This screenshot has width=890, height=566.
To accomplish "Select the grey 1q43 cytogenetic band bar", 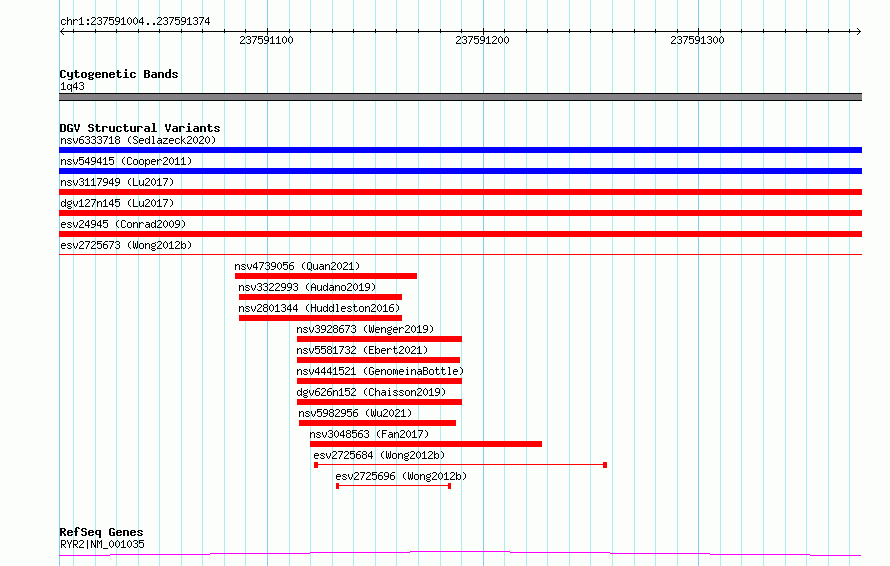I will tap(460, 97).
